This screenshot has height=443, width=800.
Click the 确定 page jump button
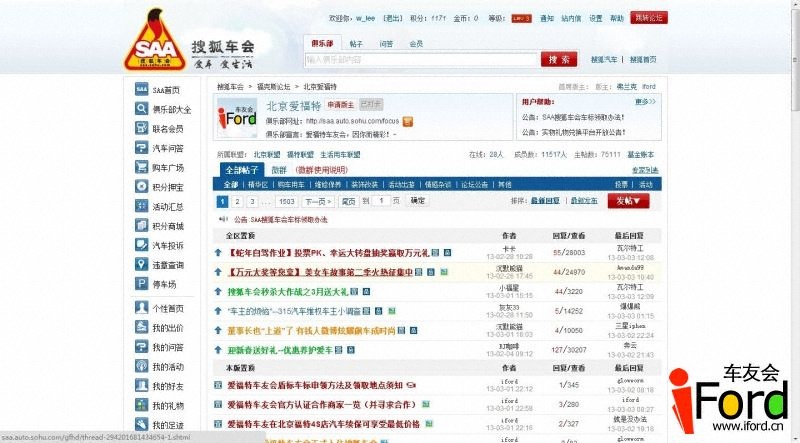coord(417,201)
